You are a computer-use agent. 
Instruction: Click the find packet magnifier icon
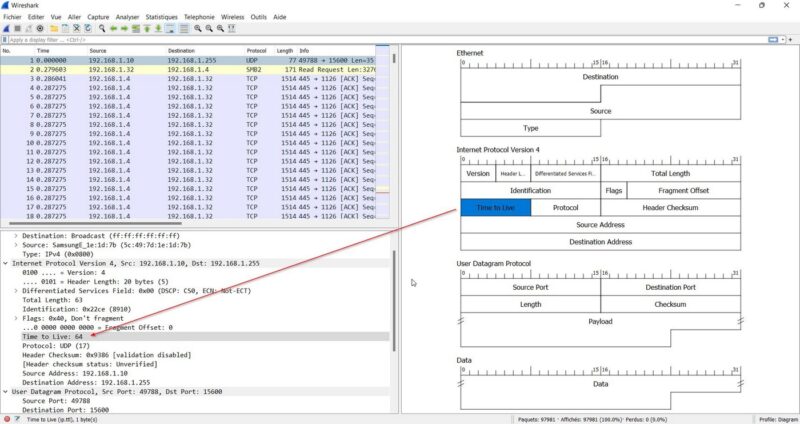(103, 29)
